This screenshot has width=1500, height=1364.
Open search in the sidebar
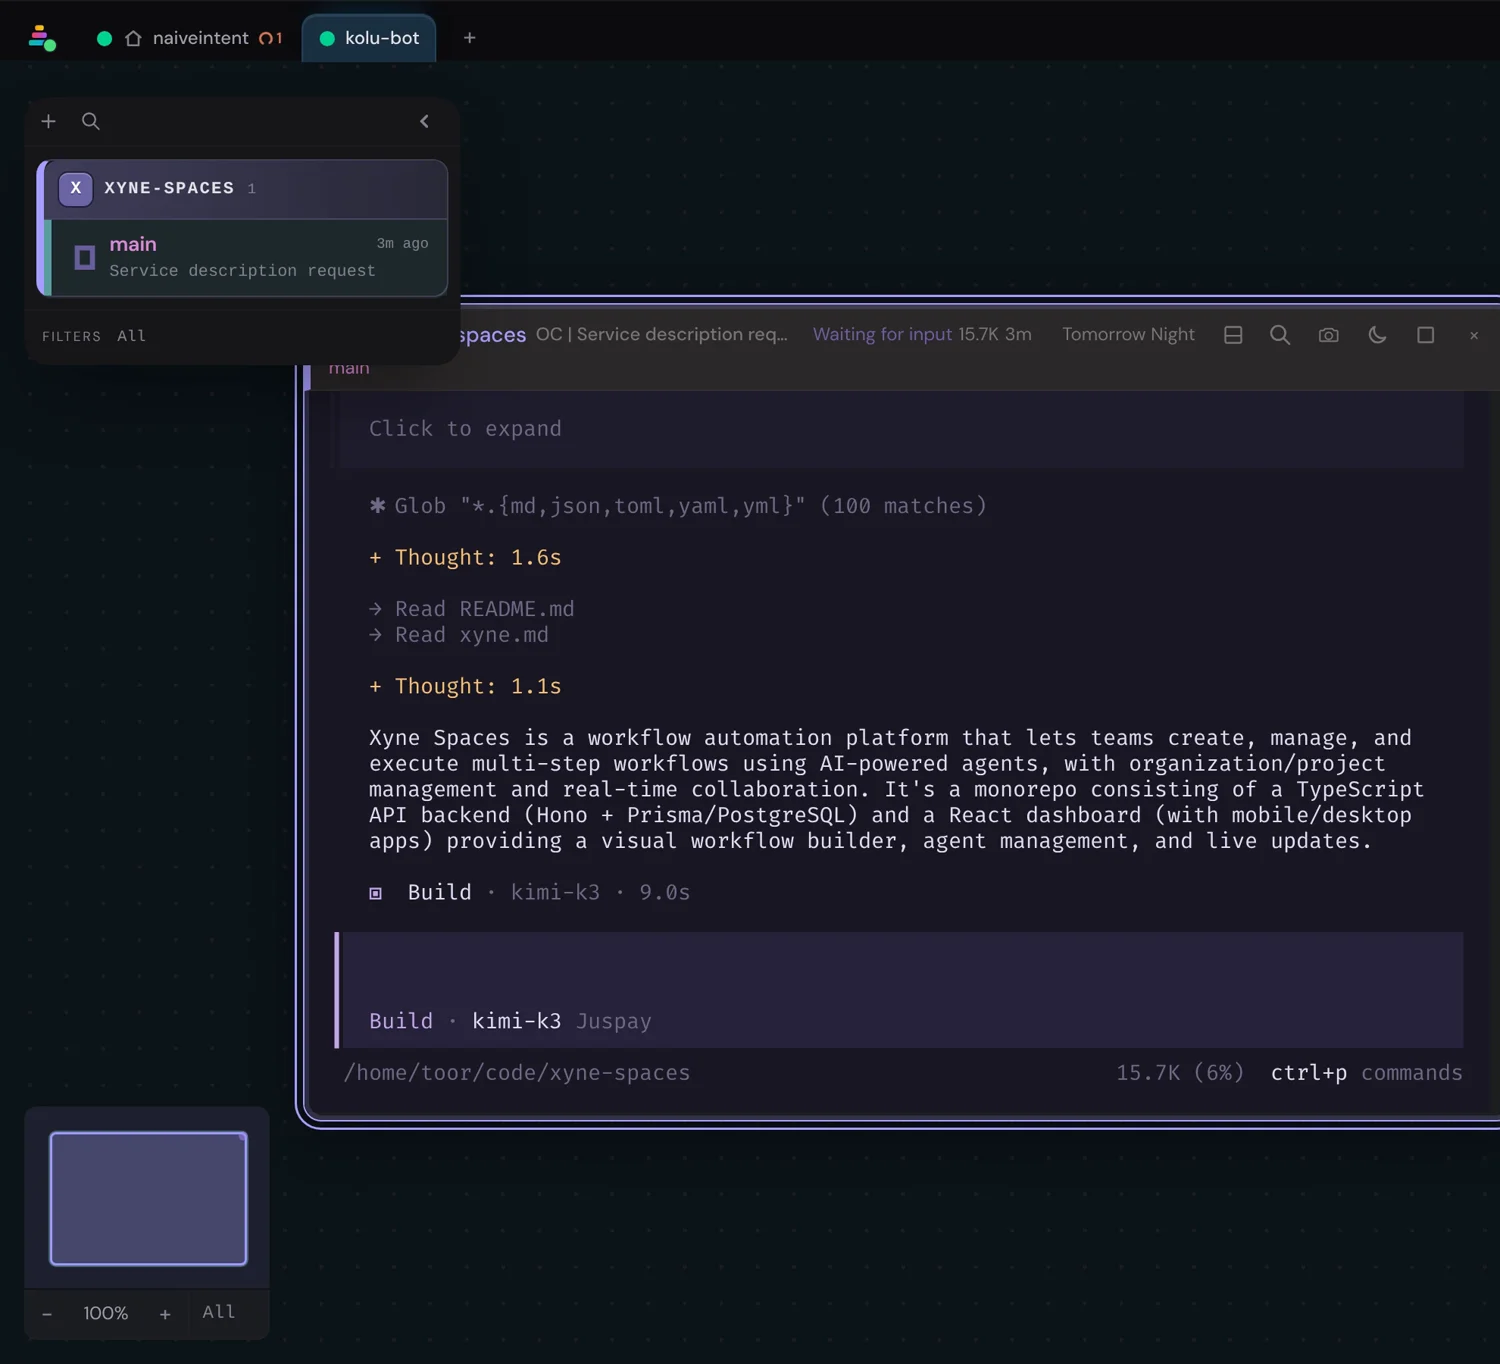(x=91, y=121)
